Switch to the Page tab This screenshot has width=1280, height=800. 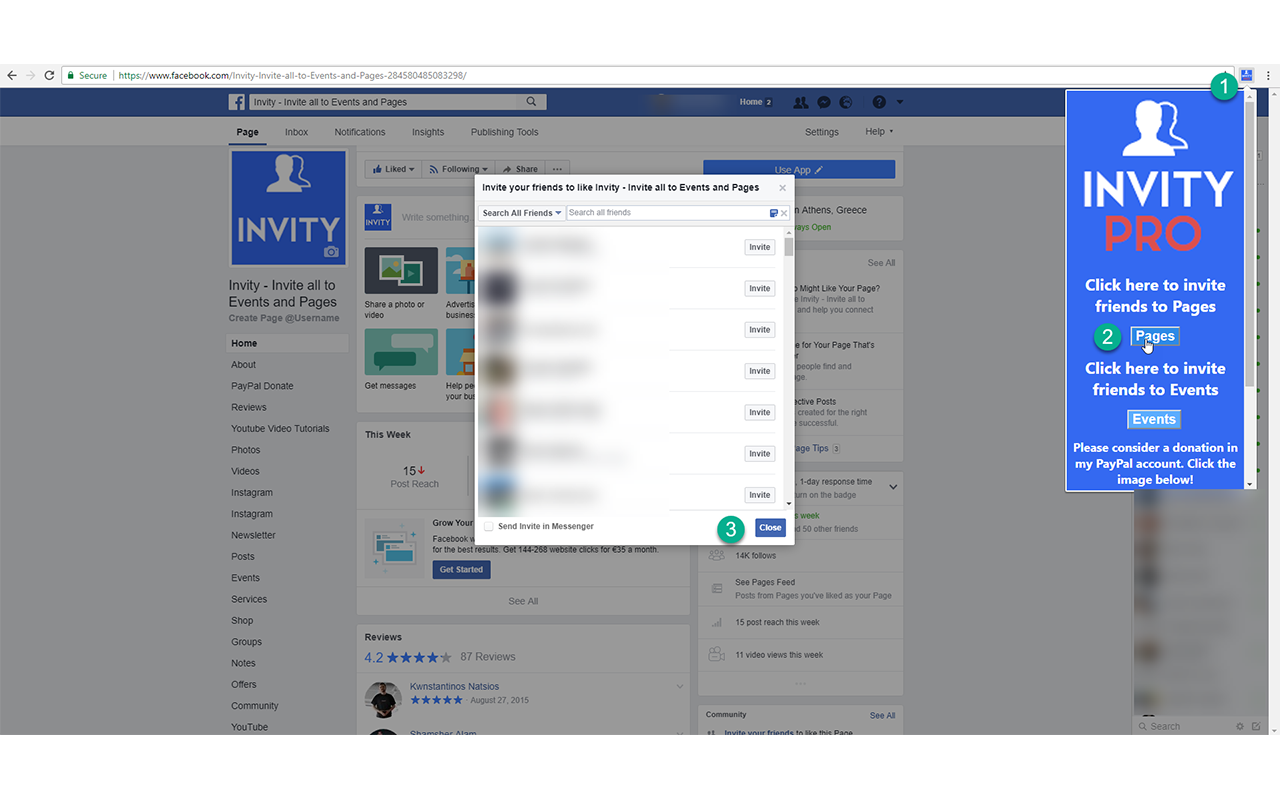pyautogui.click(x=247, y=132)
